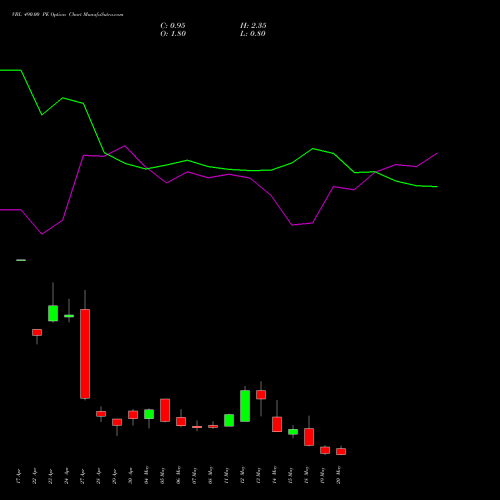The image size is (500, 500).
Task: Click the chart title text at top left
Action: 67,15
